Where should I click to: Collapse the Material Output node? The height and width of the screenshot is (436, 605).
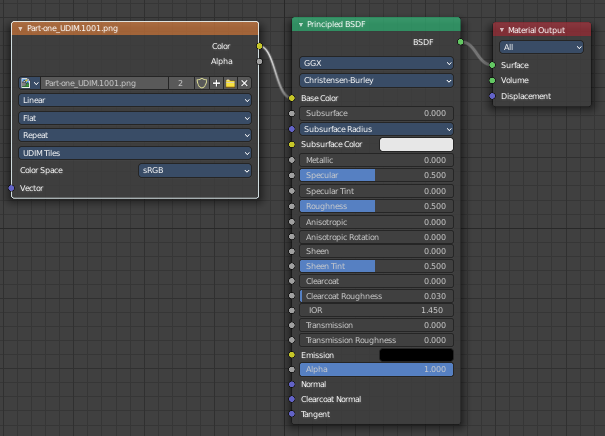[502, 30]
